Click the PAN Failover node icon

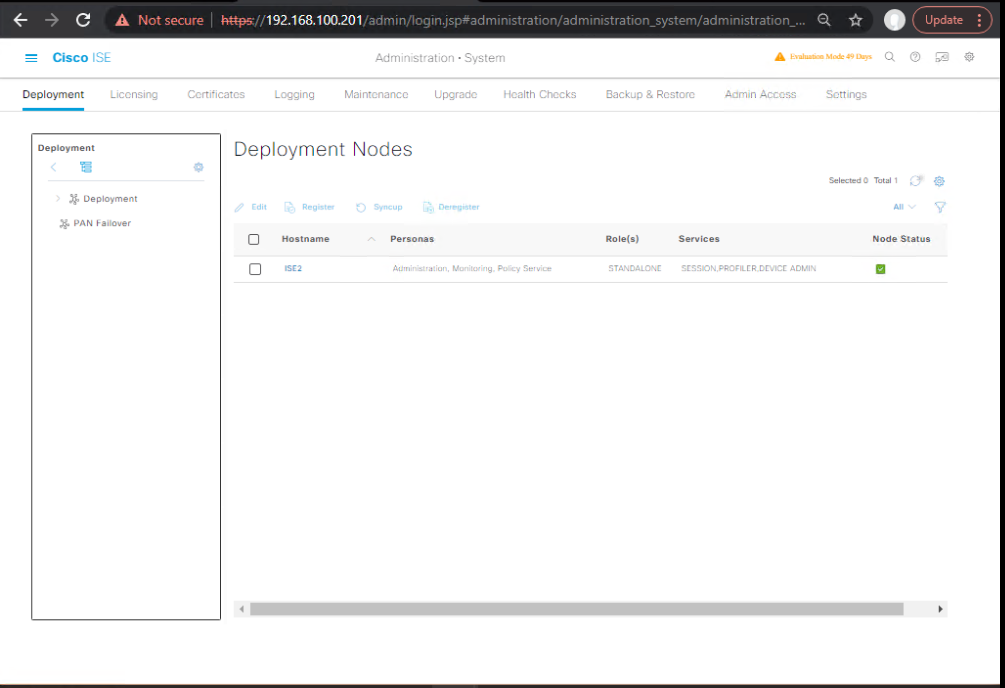64,224
